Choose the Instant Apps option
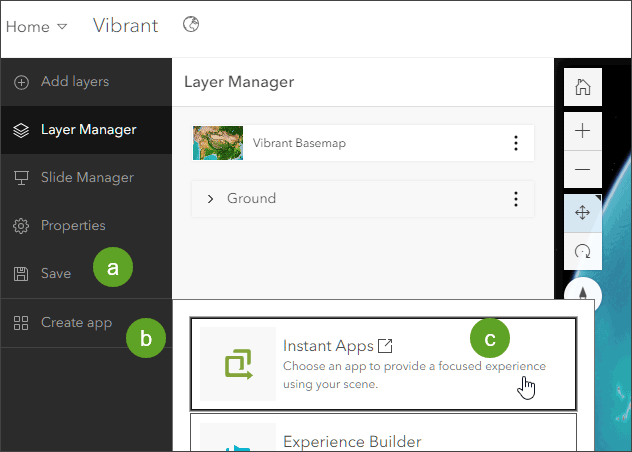Image resolution: width=632 pixels, height=452 pixels. pos(383,364)
